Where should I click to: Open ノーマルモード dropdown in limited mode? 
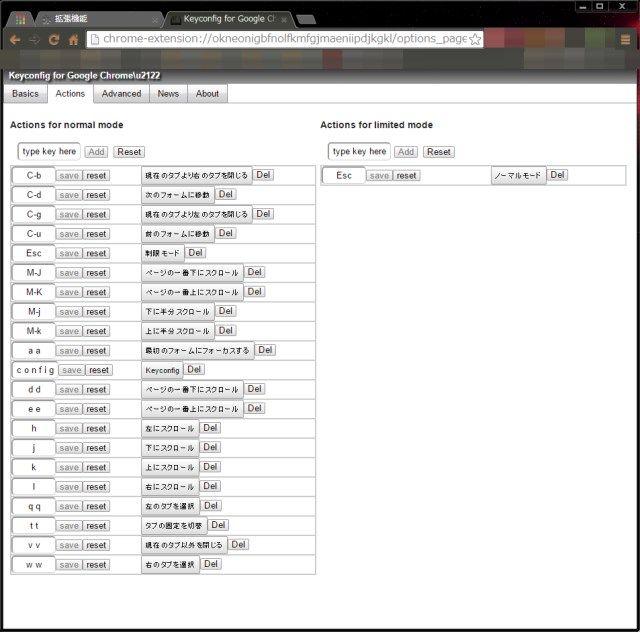[518, 176]
